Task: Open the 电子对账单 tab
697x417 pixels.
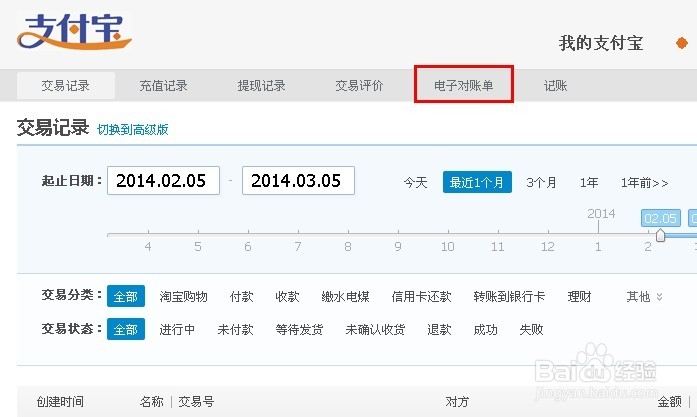Action: tap(464, 86)
